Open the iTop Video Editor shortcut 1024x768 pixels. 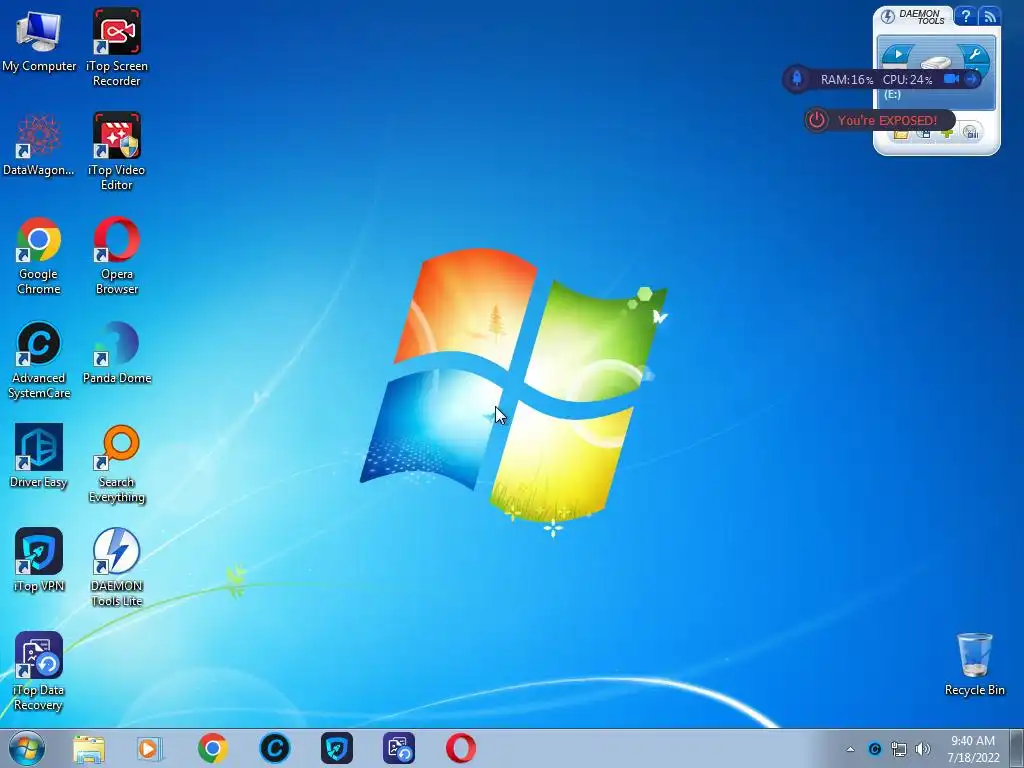pyautogui.click(x=116, y=152)
